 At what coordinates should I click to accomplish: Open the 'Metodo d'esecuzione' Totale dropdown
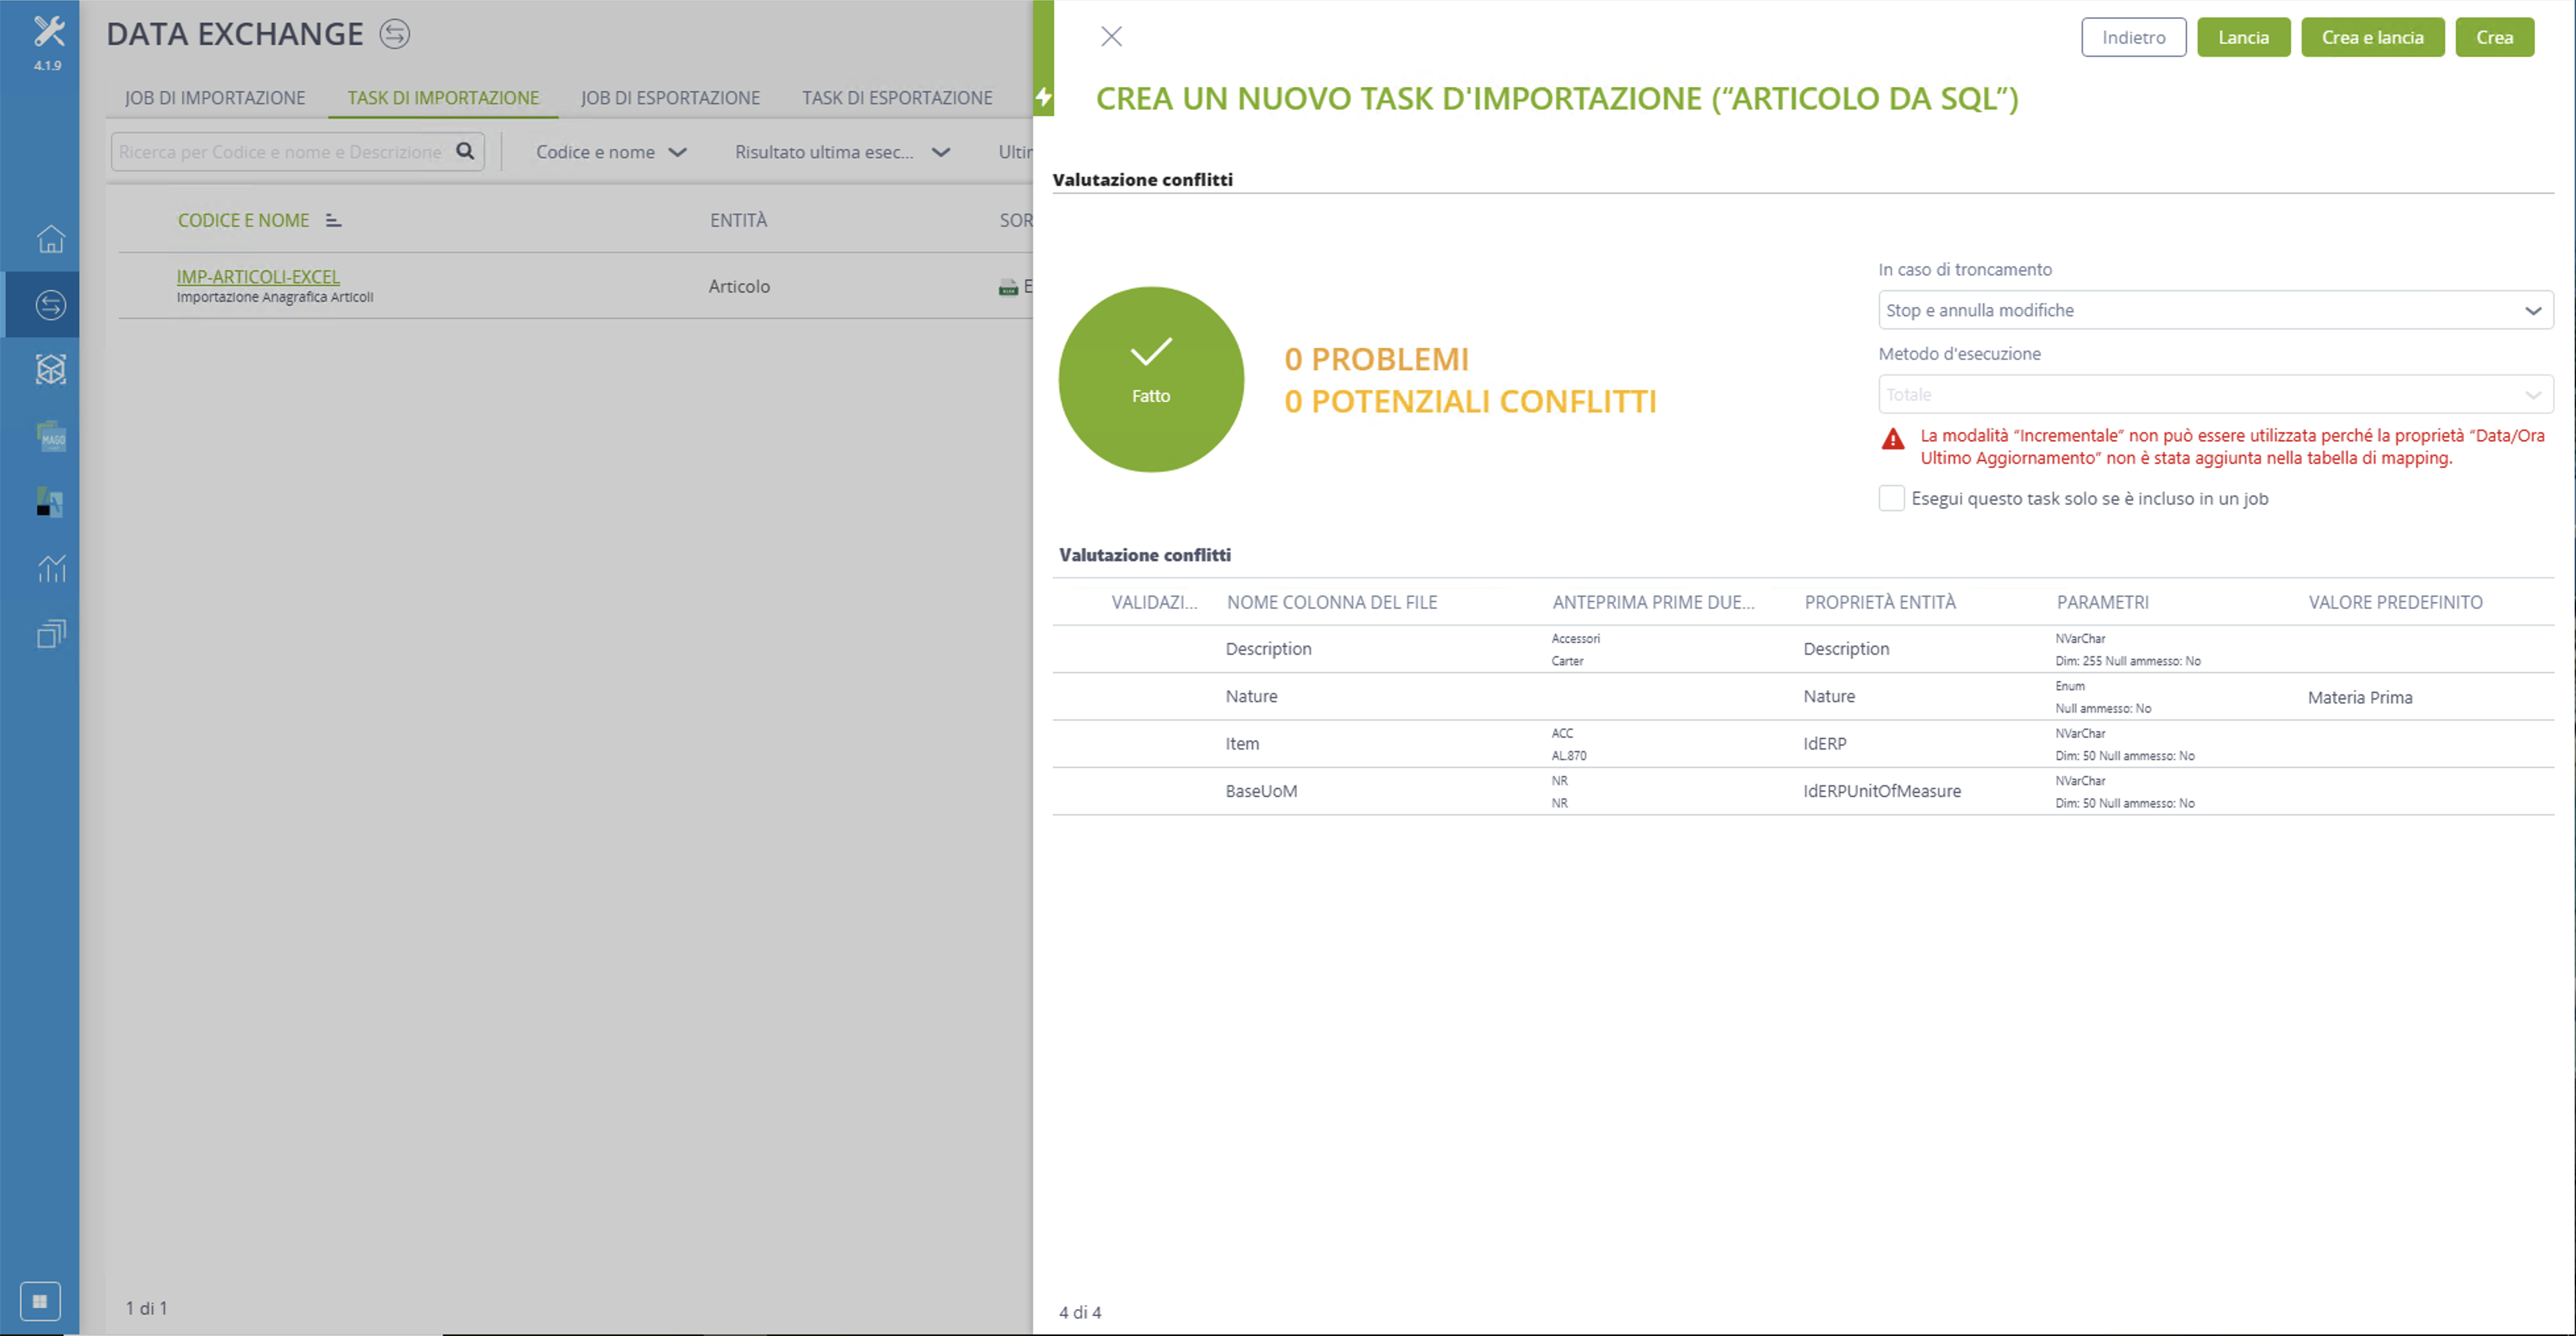(x=2215, y=394)
